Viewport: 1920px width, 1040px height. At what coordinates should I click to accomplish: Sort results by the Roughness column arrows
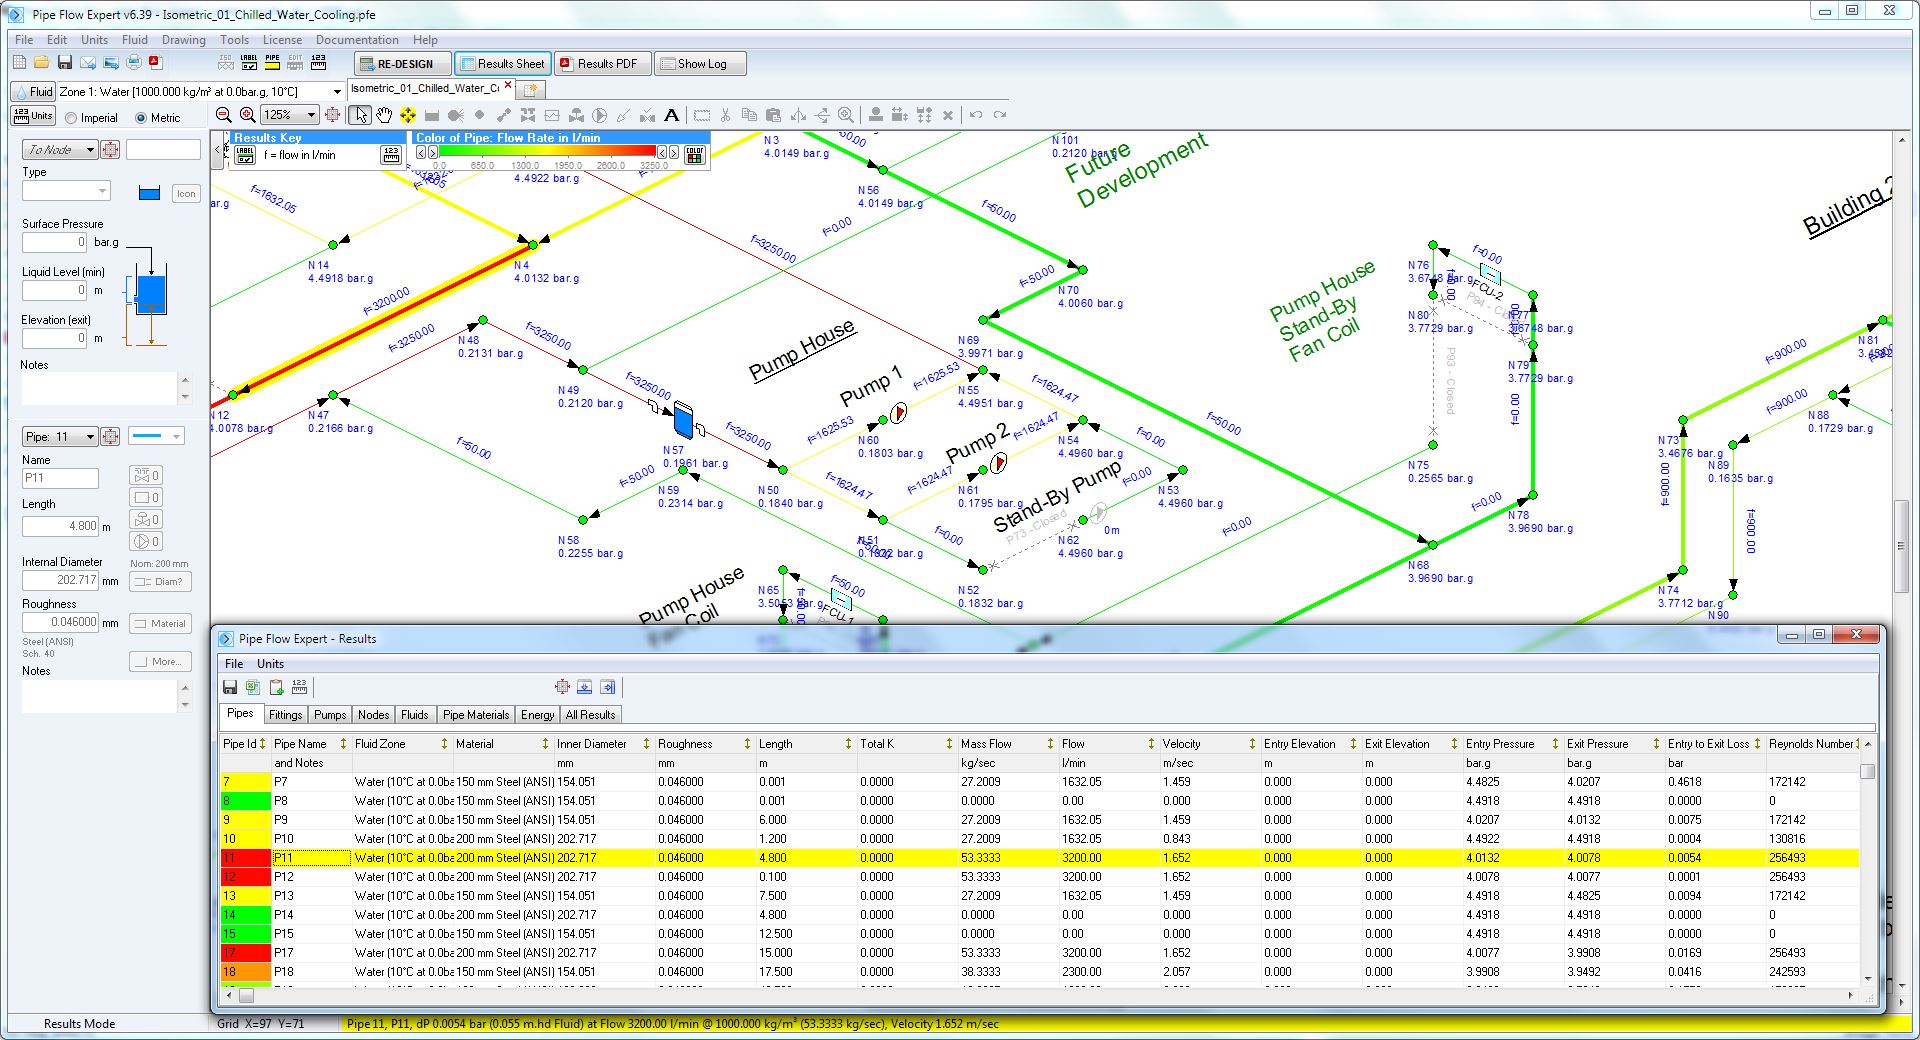point(747,744)
